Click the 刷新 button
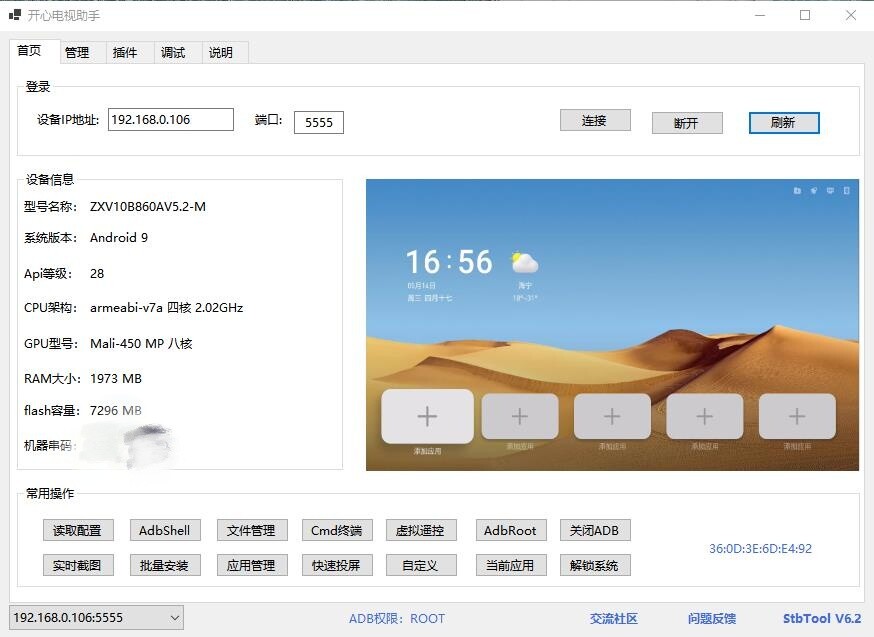This screenshot has height=637, width=874. 784,123
